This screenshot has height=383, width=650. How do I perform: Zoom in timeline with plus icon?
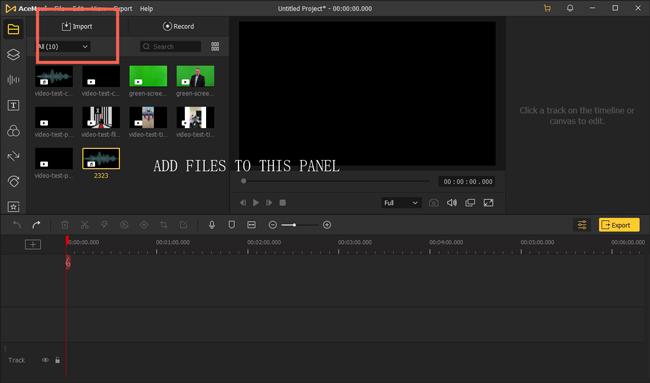327,225
